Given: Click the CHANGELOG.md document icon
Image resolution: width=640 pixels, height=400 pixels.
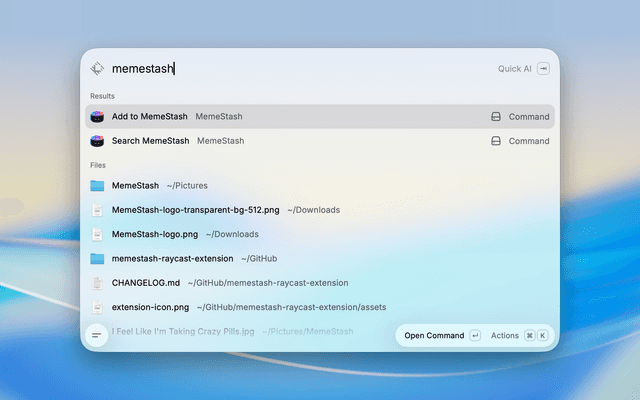Looking at the screenshot, I should [x=97, y=283].
